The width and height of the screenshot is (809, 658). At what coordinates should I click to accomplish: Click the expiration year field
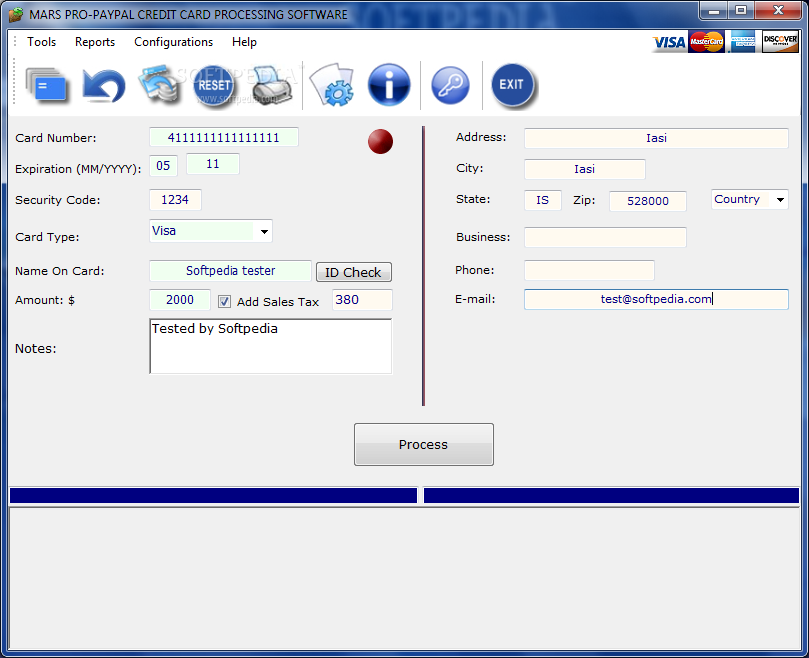pyautogui.click(x=213, y=164)
